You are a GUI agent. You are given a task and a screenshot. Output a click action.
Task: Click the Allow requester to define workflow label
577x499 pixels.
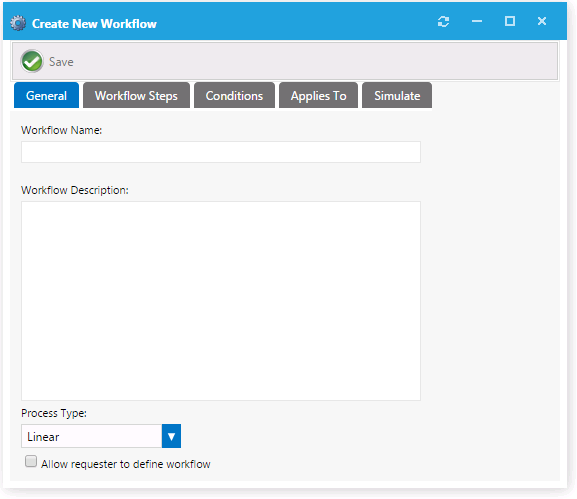tap(125, 464)
